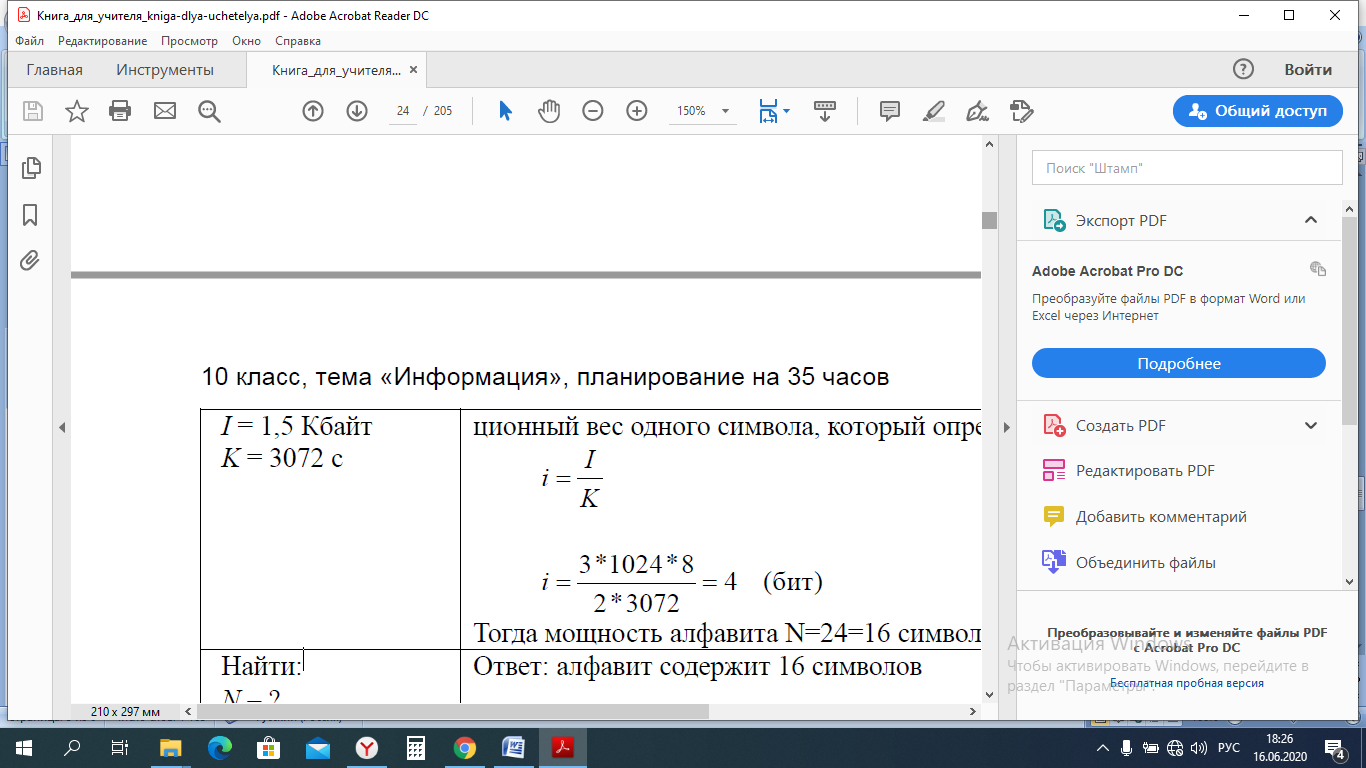Go to previous page arrow
Viewport: 1366px width, 768px height.
tap(313, 111)
